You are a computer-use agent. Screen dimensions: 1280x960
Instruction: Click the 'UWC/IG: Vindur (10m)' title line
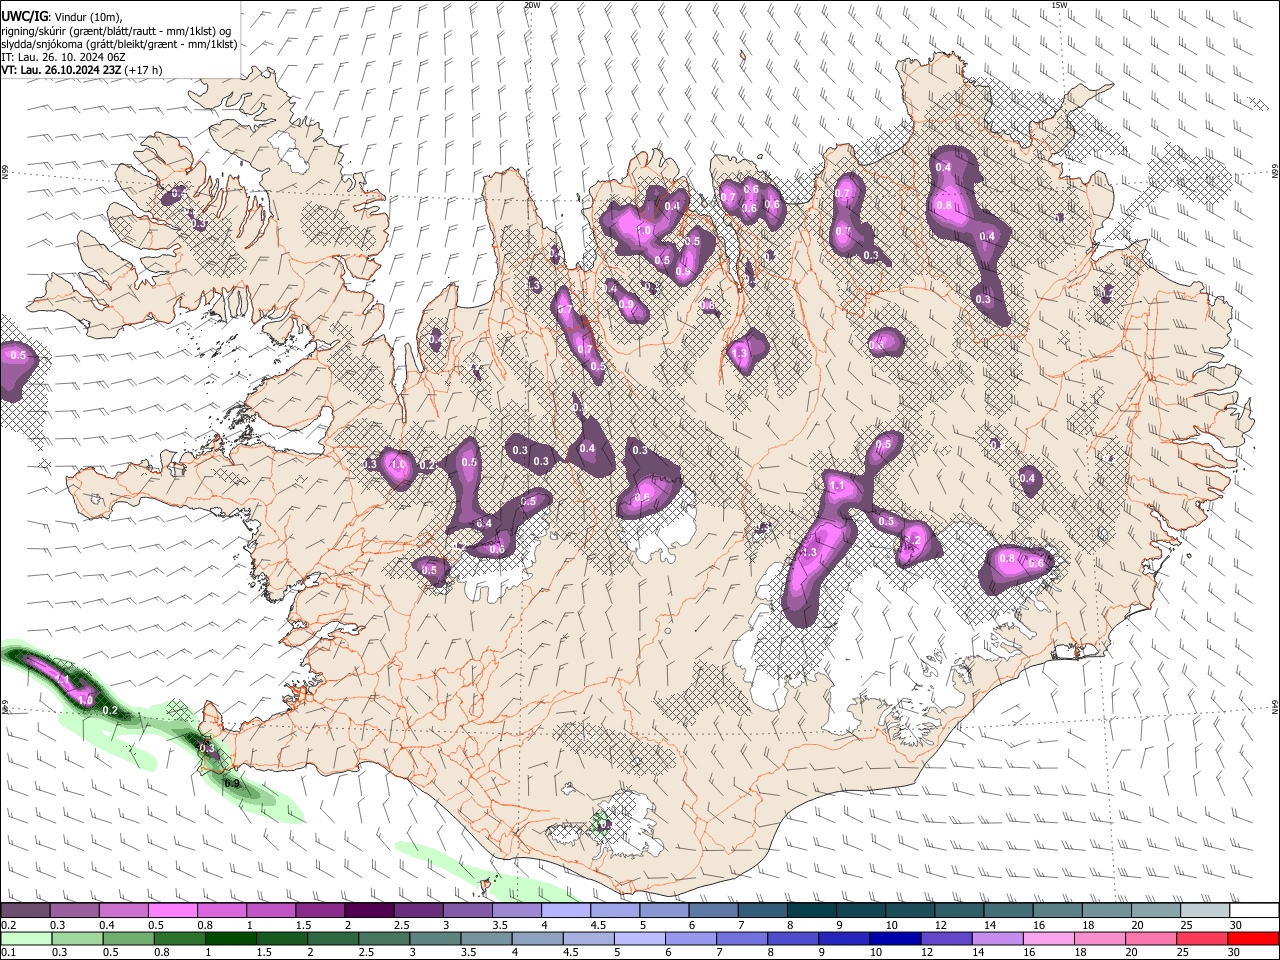click(63, 17)
